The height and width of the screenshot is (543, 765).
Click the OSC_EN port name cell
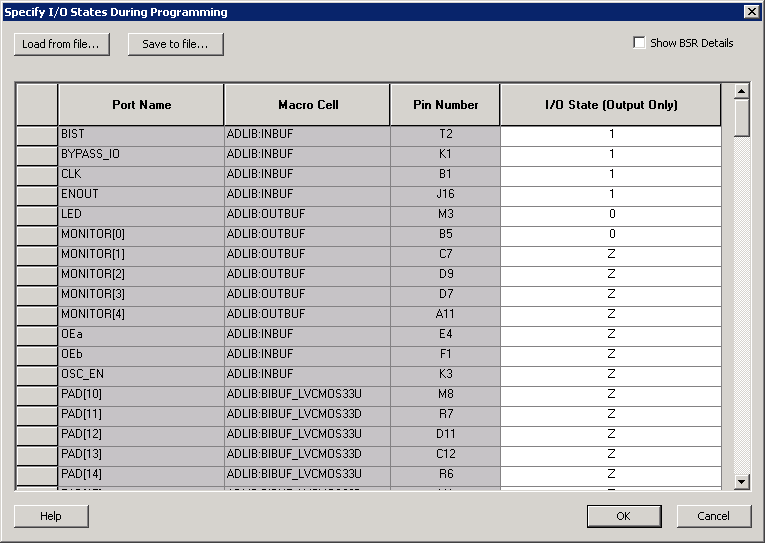(141, 374)
